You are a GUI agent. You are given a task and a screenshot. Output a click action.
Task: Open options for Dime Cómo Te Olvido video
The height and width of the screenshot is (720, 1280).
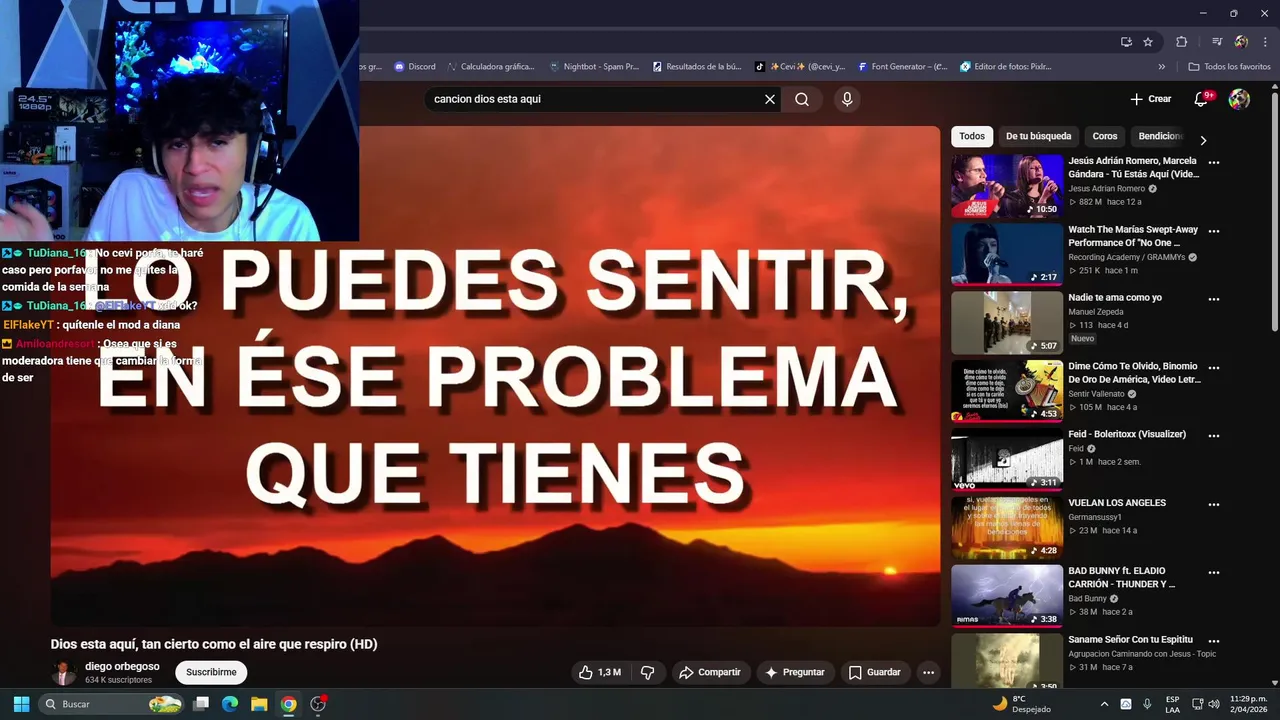tap(1214, 367)
